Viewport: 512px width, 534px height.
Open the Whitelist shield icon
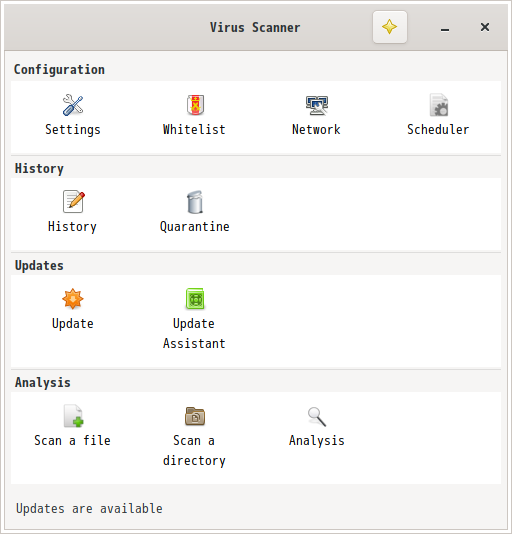pos(195,105)
